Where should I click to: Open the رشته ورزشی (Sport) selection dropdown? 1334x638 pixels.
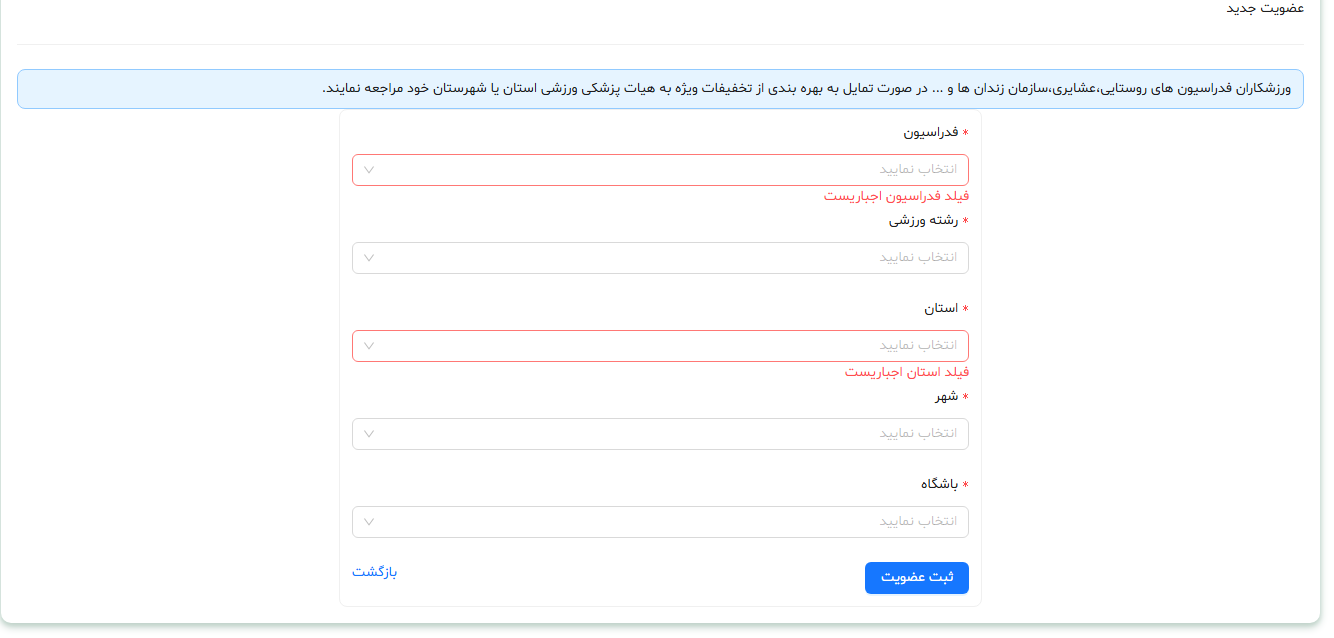coord(660,257)
